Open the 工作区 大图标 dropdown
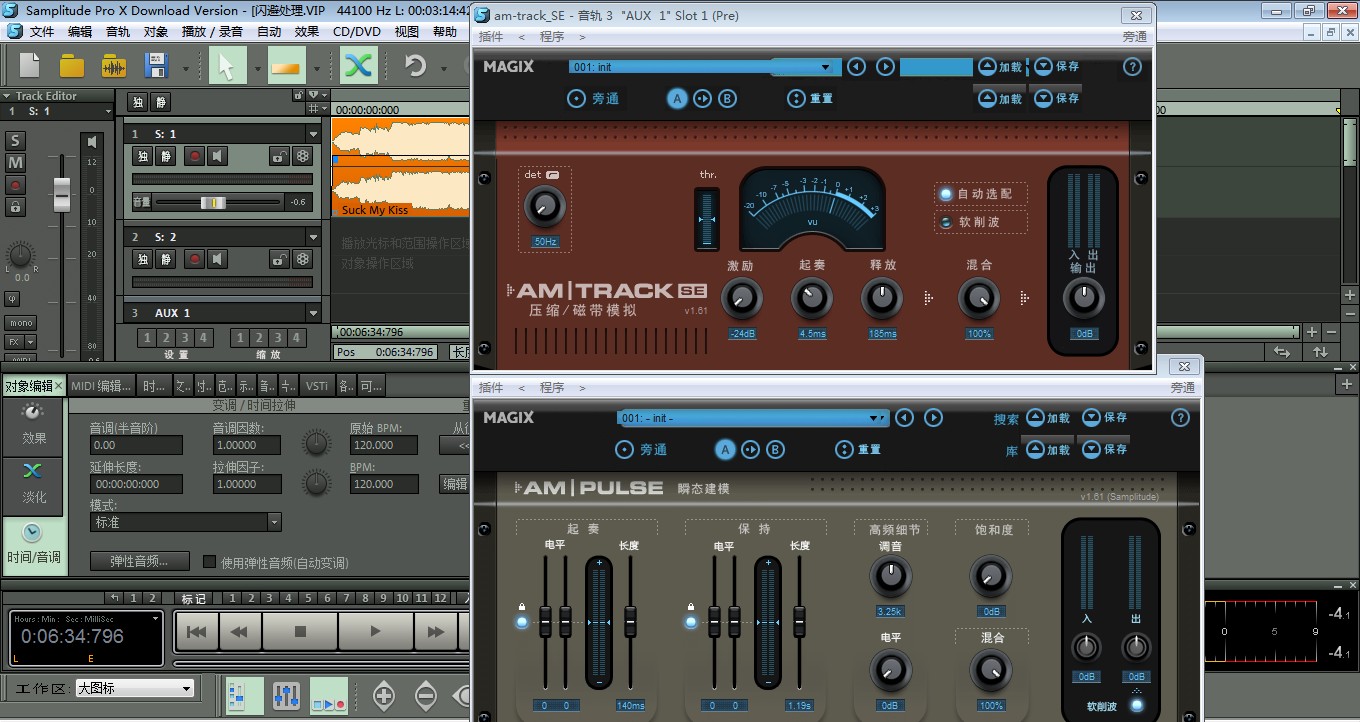The width and height of the screenshot is (1360, 722). pyautogui.click(x=135, y=688)
